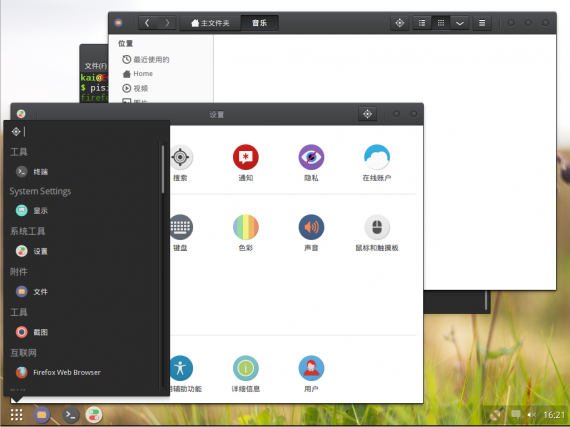Screen dimensions: 570x427
Task: Open view options dropdown in Files
Action: (x=460, y=23)
